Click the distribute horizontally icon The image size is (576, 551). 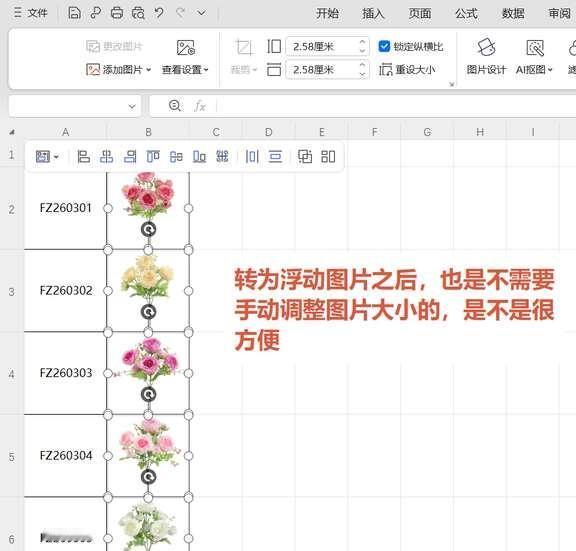pos(252,157)
